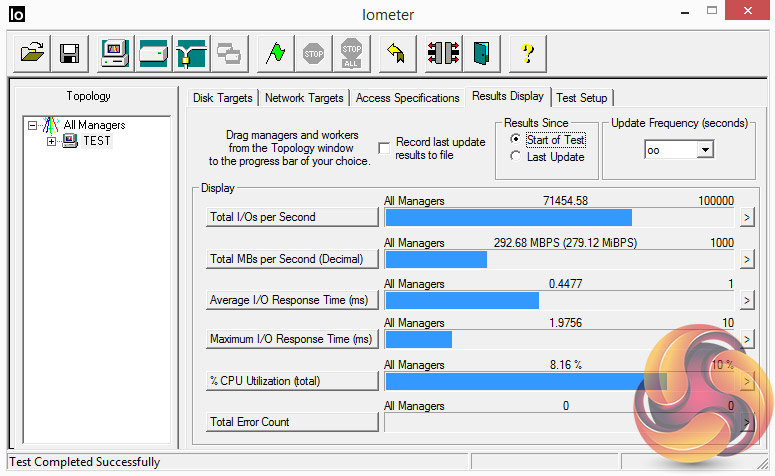Select TEST in Topology tree
Viewport: 775px width, 476px height.
point(96,141)
